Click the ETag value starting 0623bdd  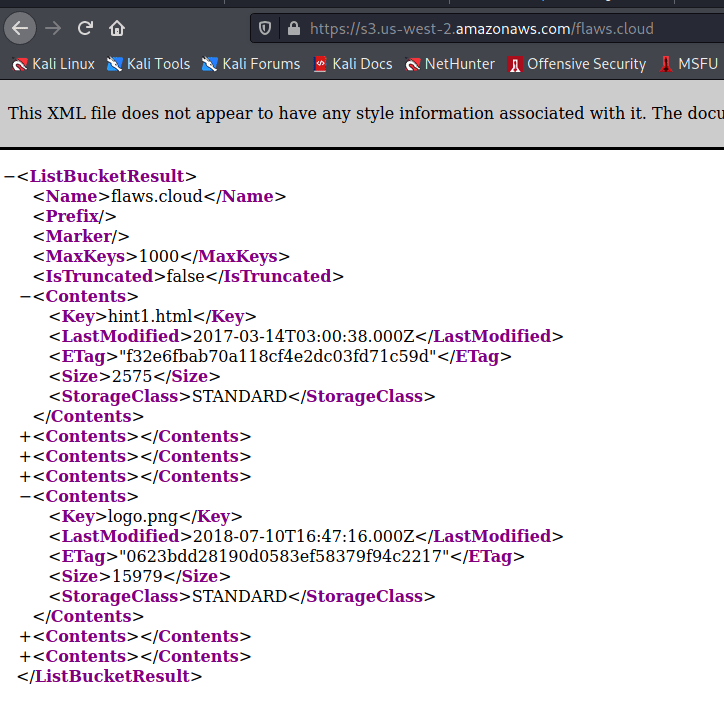[x=284, y=556]
